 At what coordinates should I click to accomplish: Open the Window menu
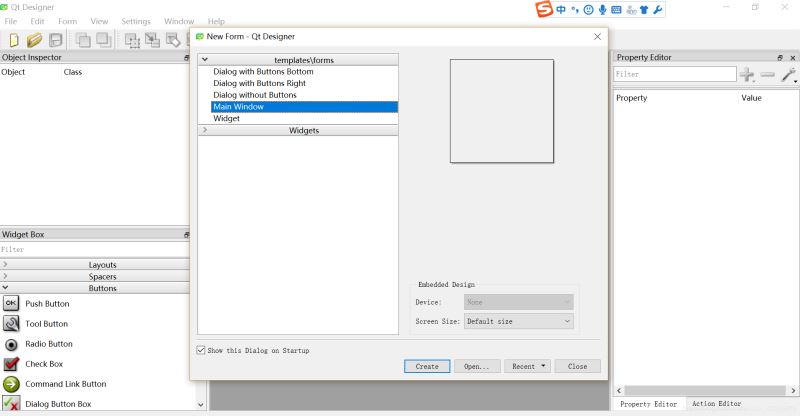coord(179,21)
